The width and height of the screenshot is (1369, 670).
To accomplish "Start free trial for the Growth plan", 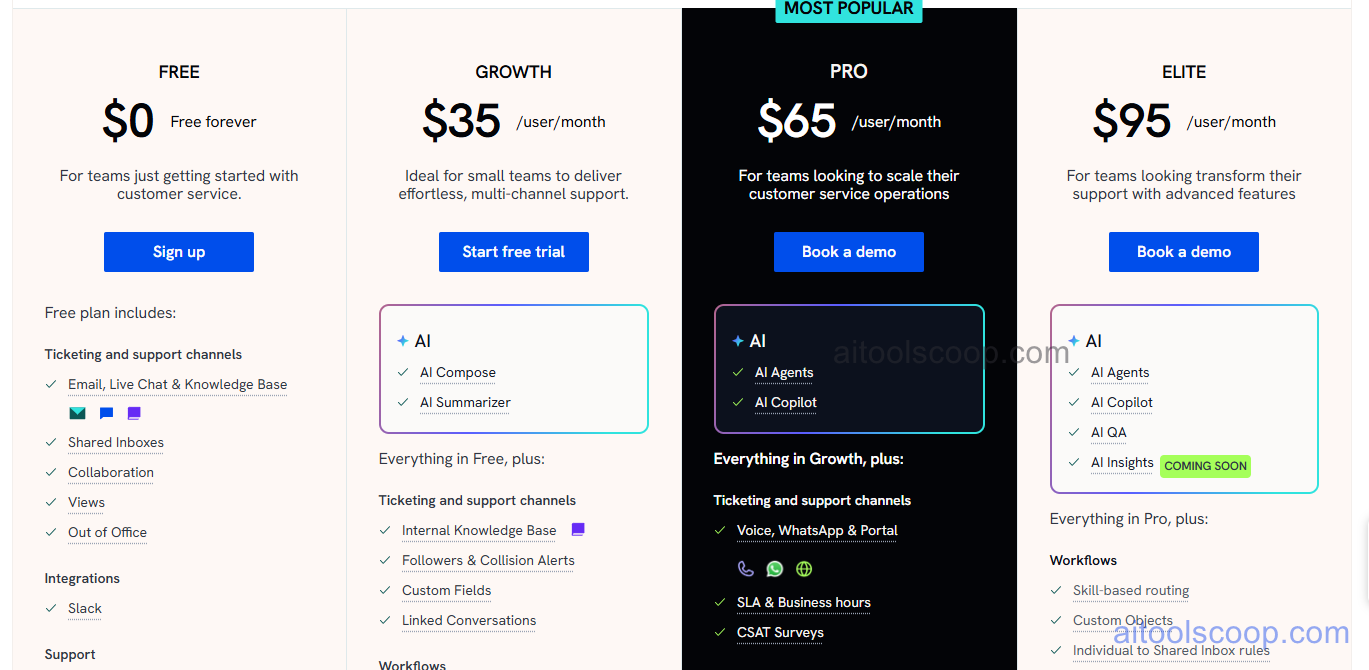I will pyautogui.click(x=513, y=251).
